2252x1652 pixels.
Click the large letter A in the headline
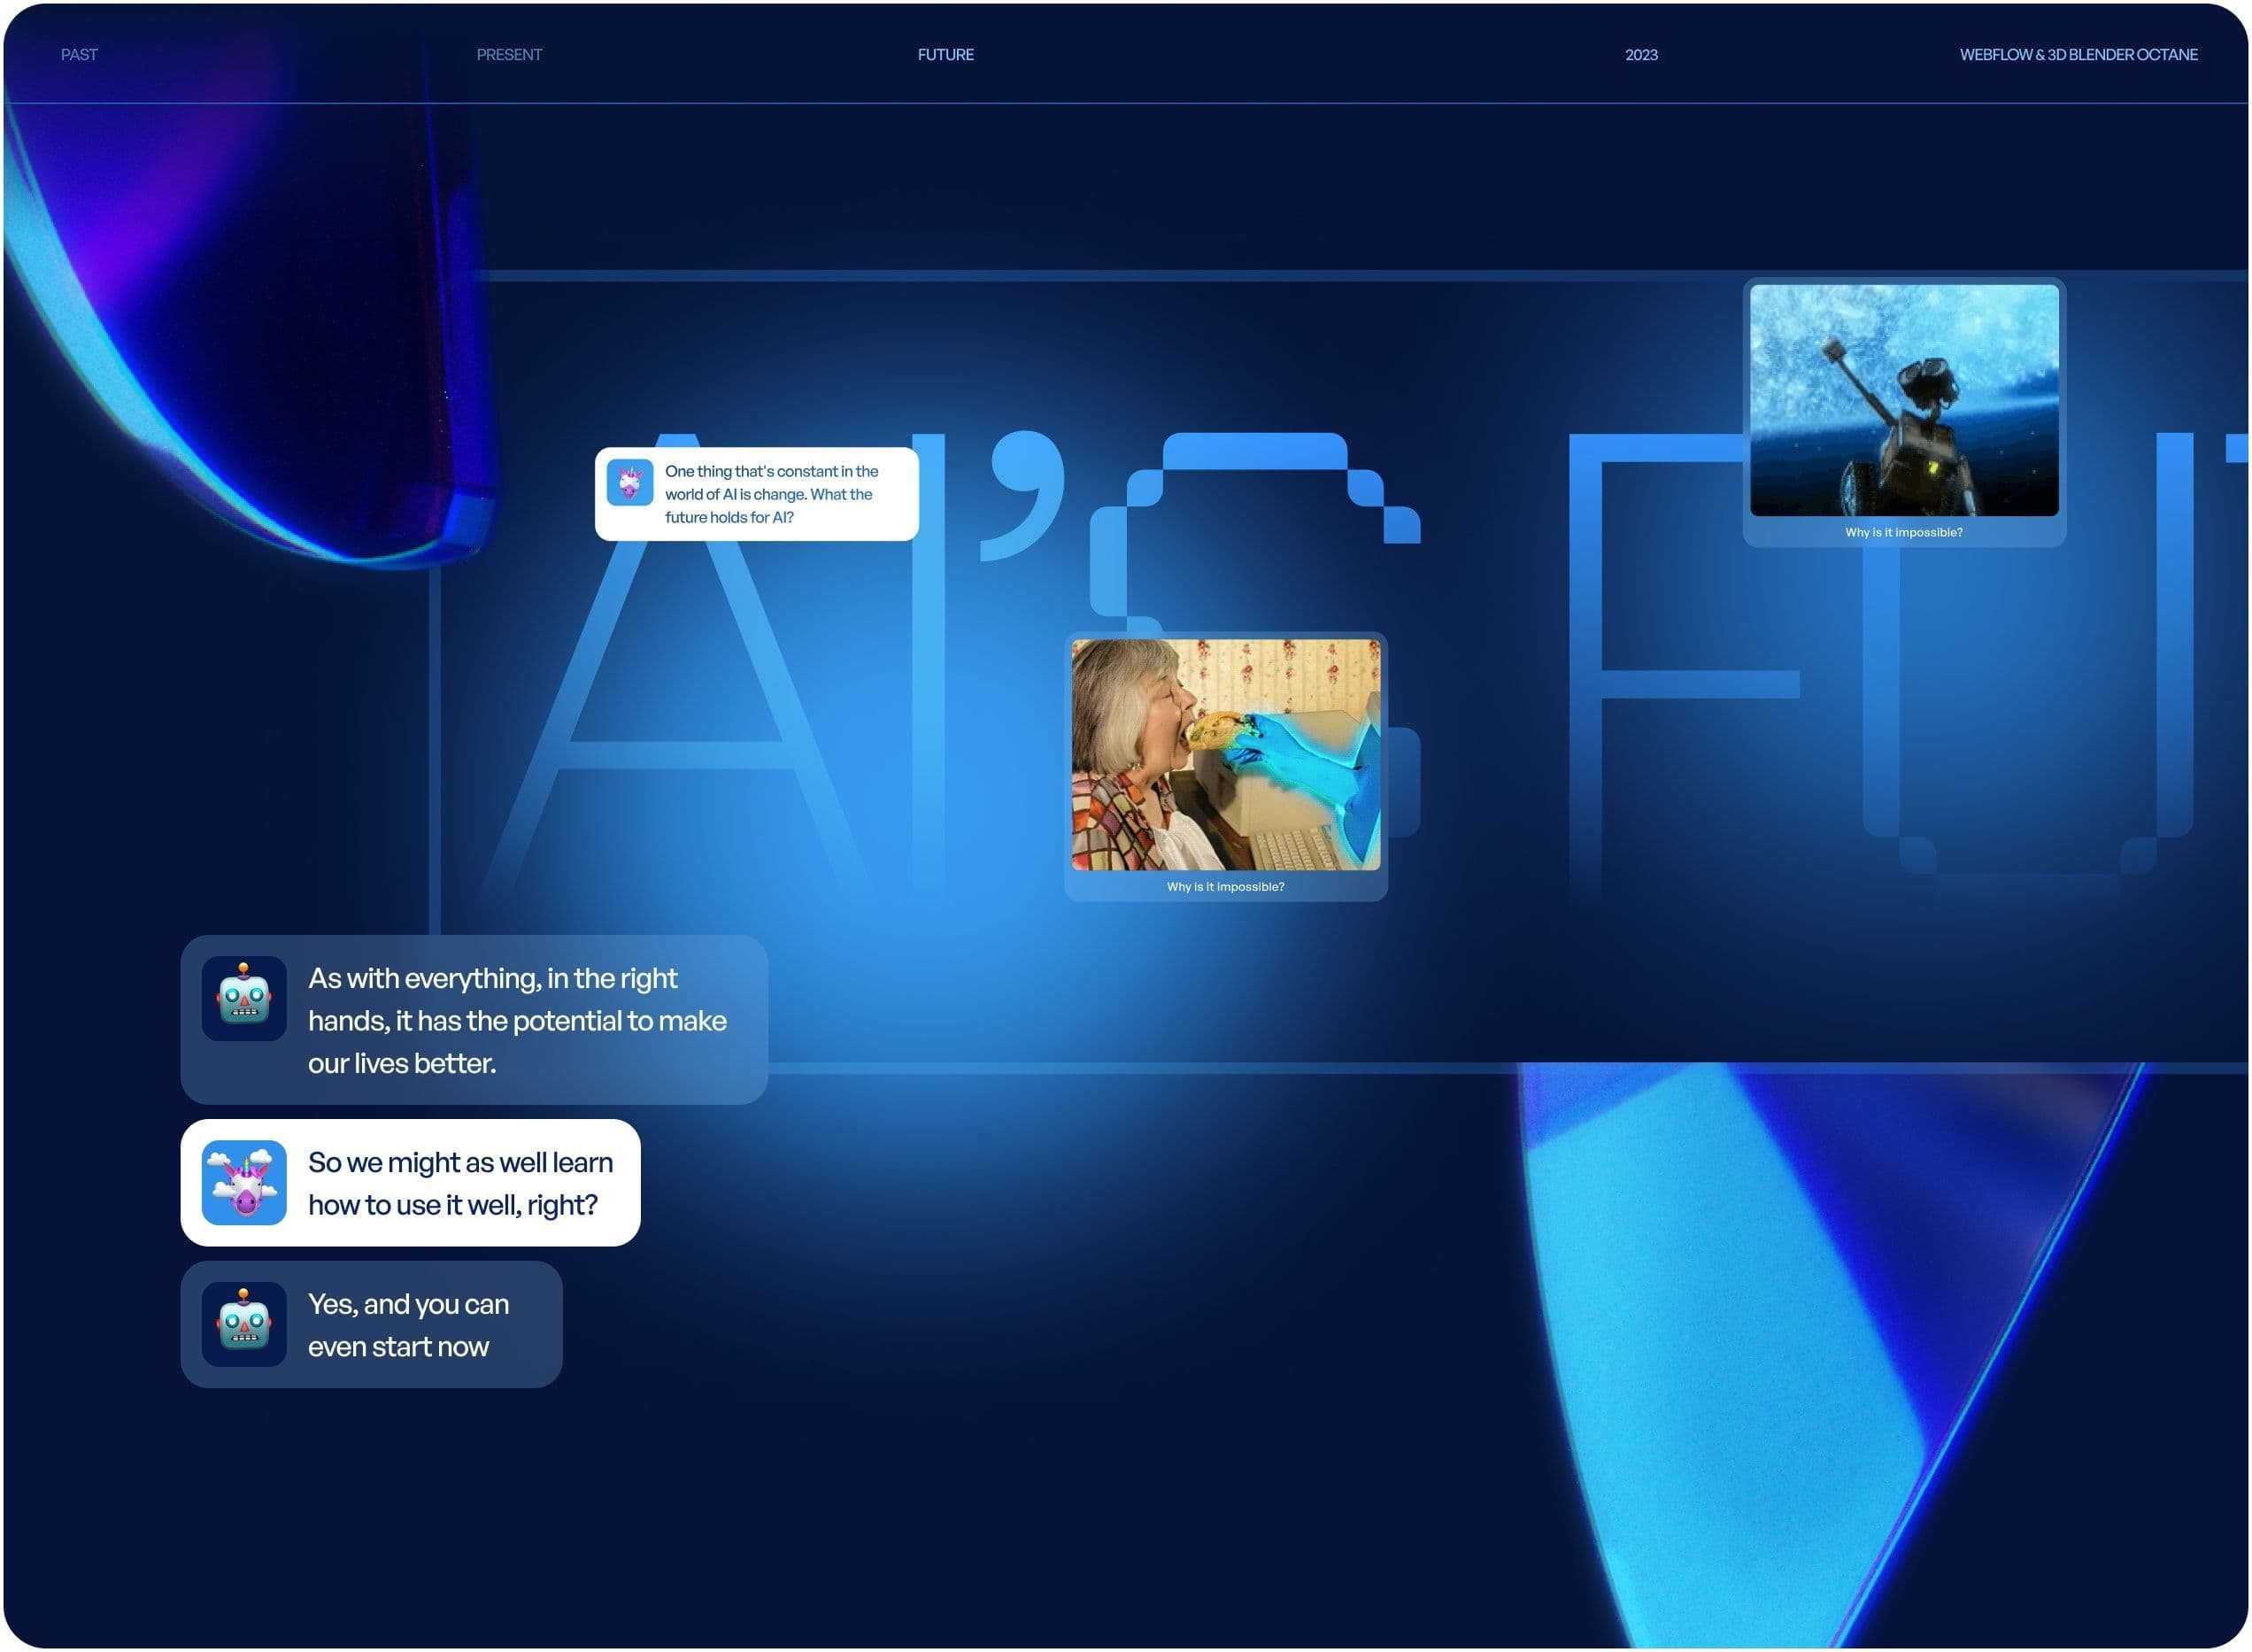click(678, 755)
